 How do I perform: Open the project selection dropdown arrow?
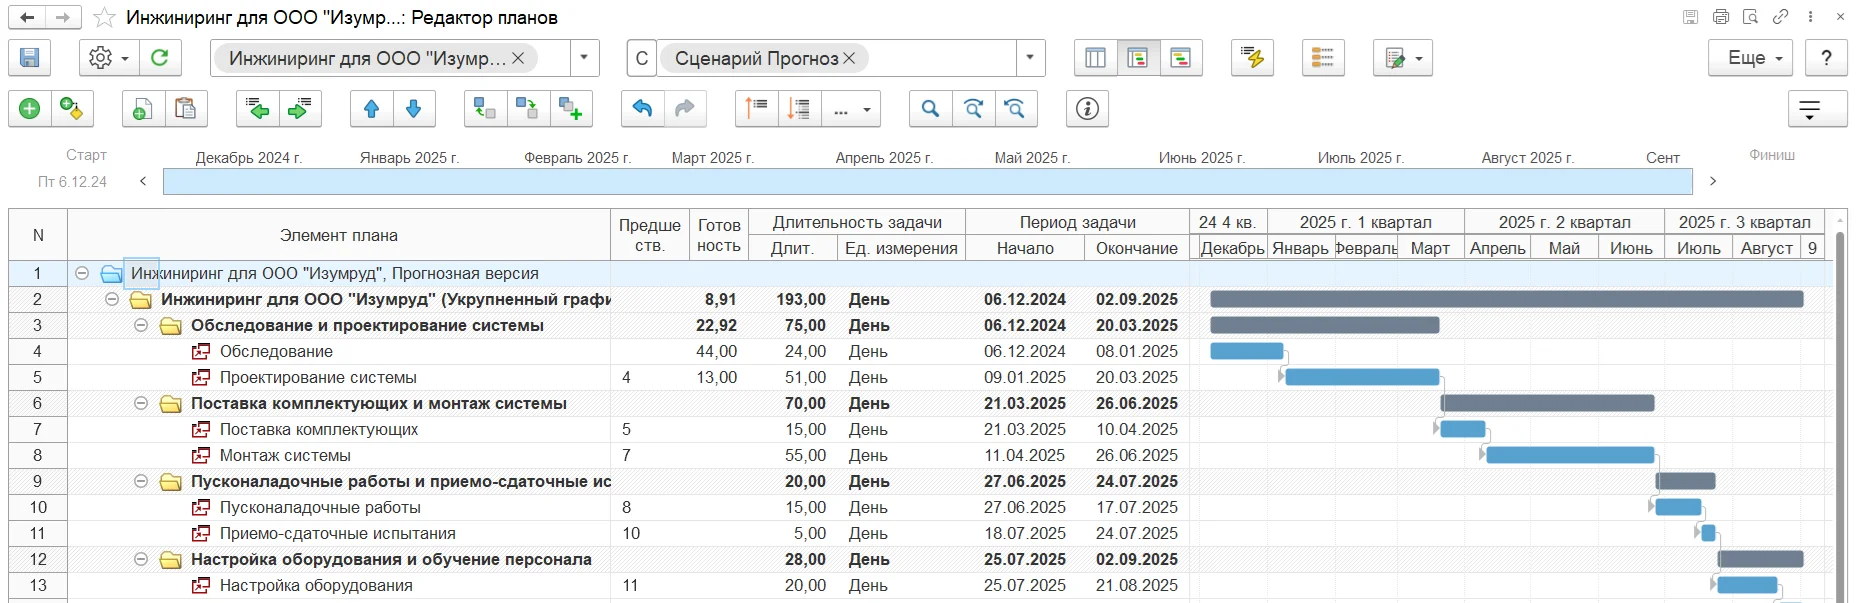[584, 58]
